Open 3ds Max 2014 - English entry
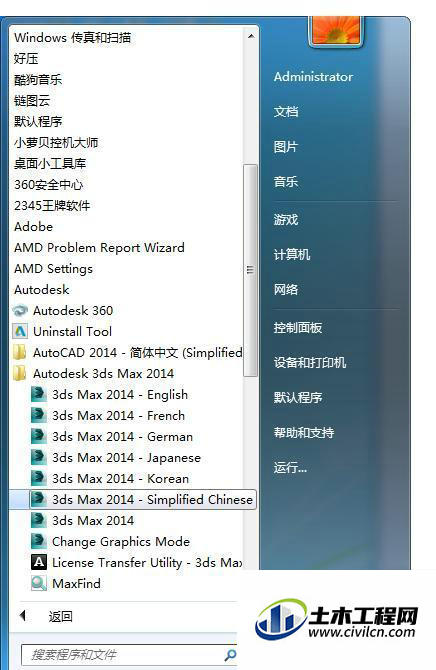The height and width of the screenshot is (670, 436). [x=120, y=394]
